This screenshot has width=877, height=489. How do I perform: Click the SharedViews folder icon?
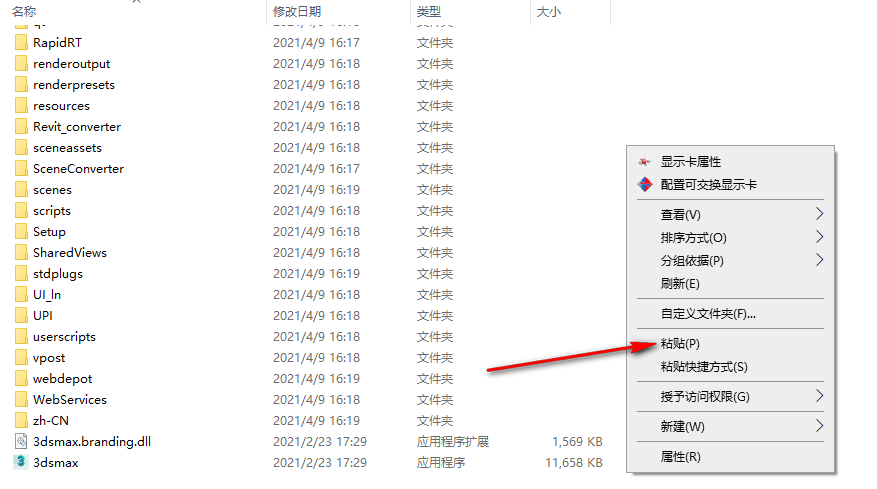(x=21, y=252)
